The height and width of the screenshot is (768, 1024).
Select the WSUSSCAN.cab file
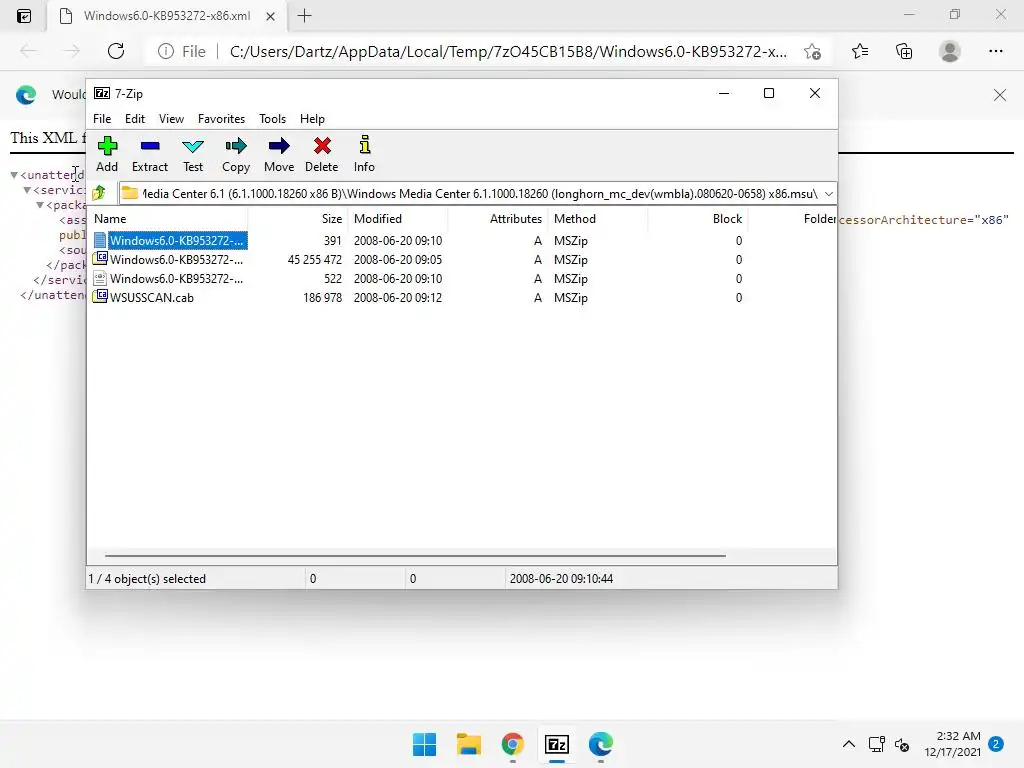click(152, 297)
